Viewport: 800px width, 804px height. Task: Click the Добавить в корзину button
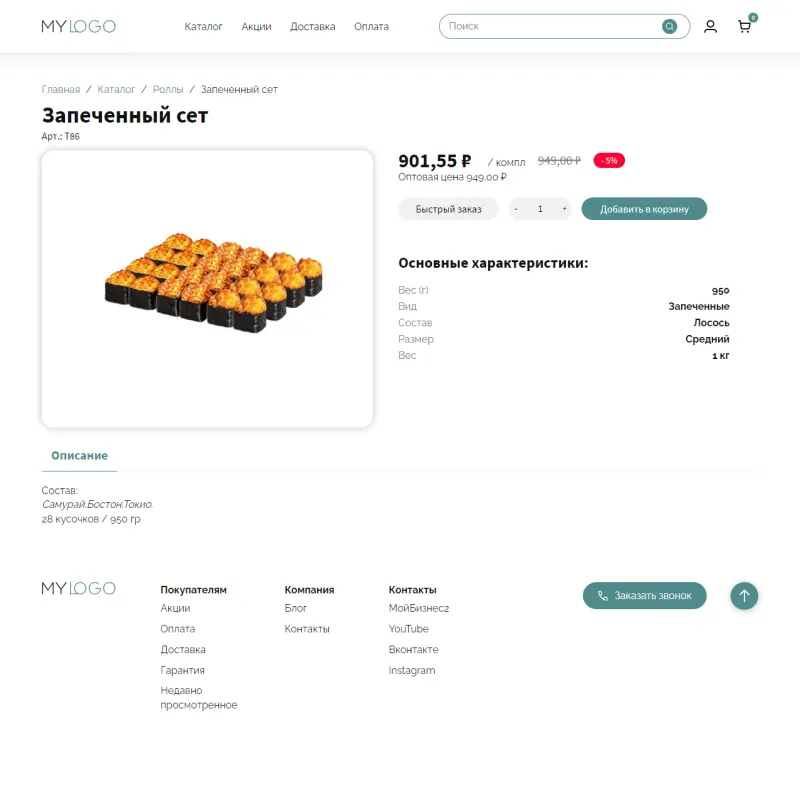tap(644, 209)
